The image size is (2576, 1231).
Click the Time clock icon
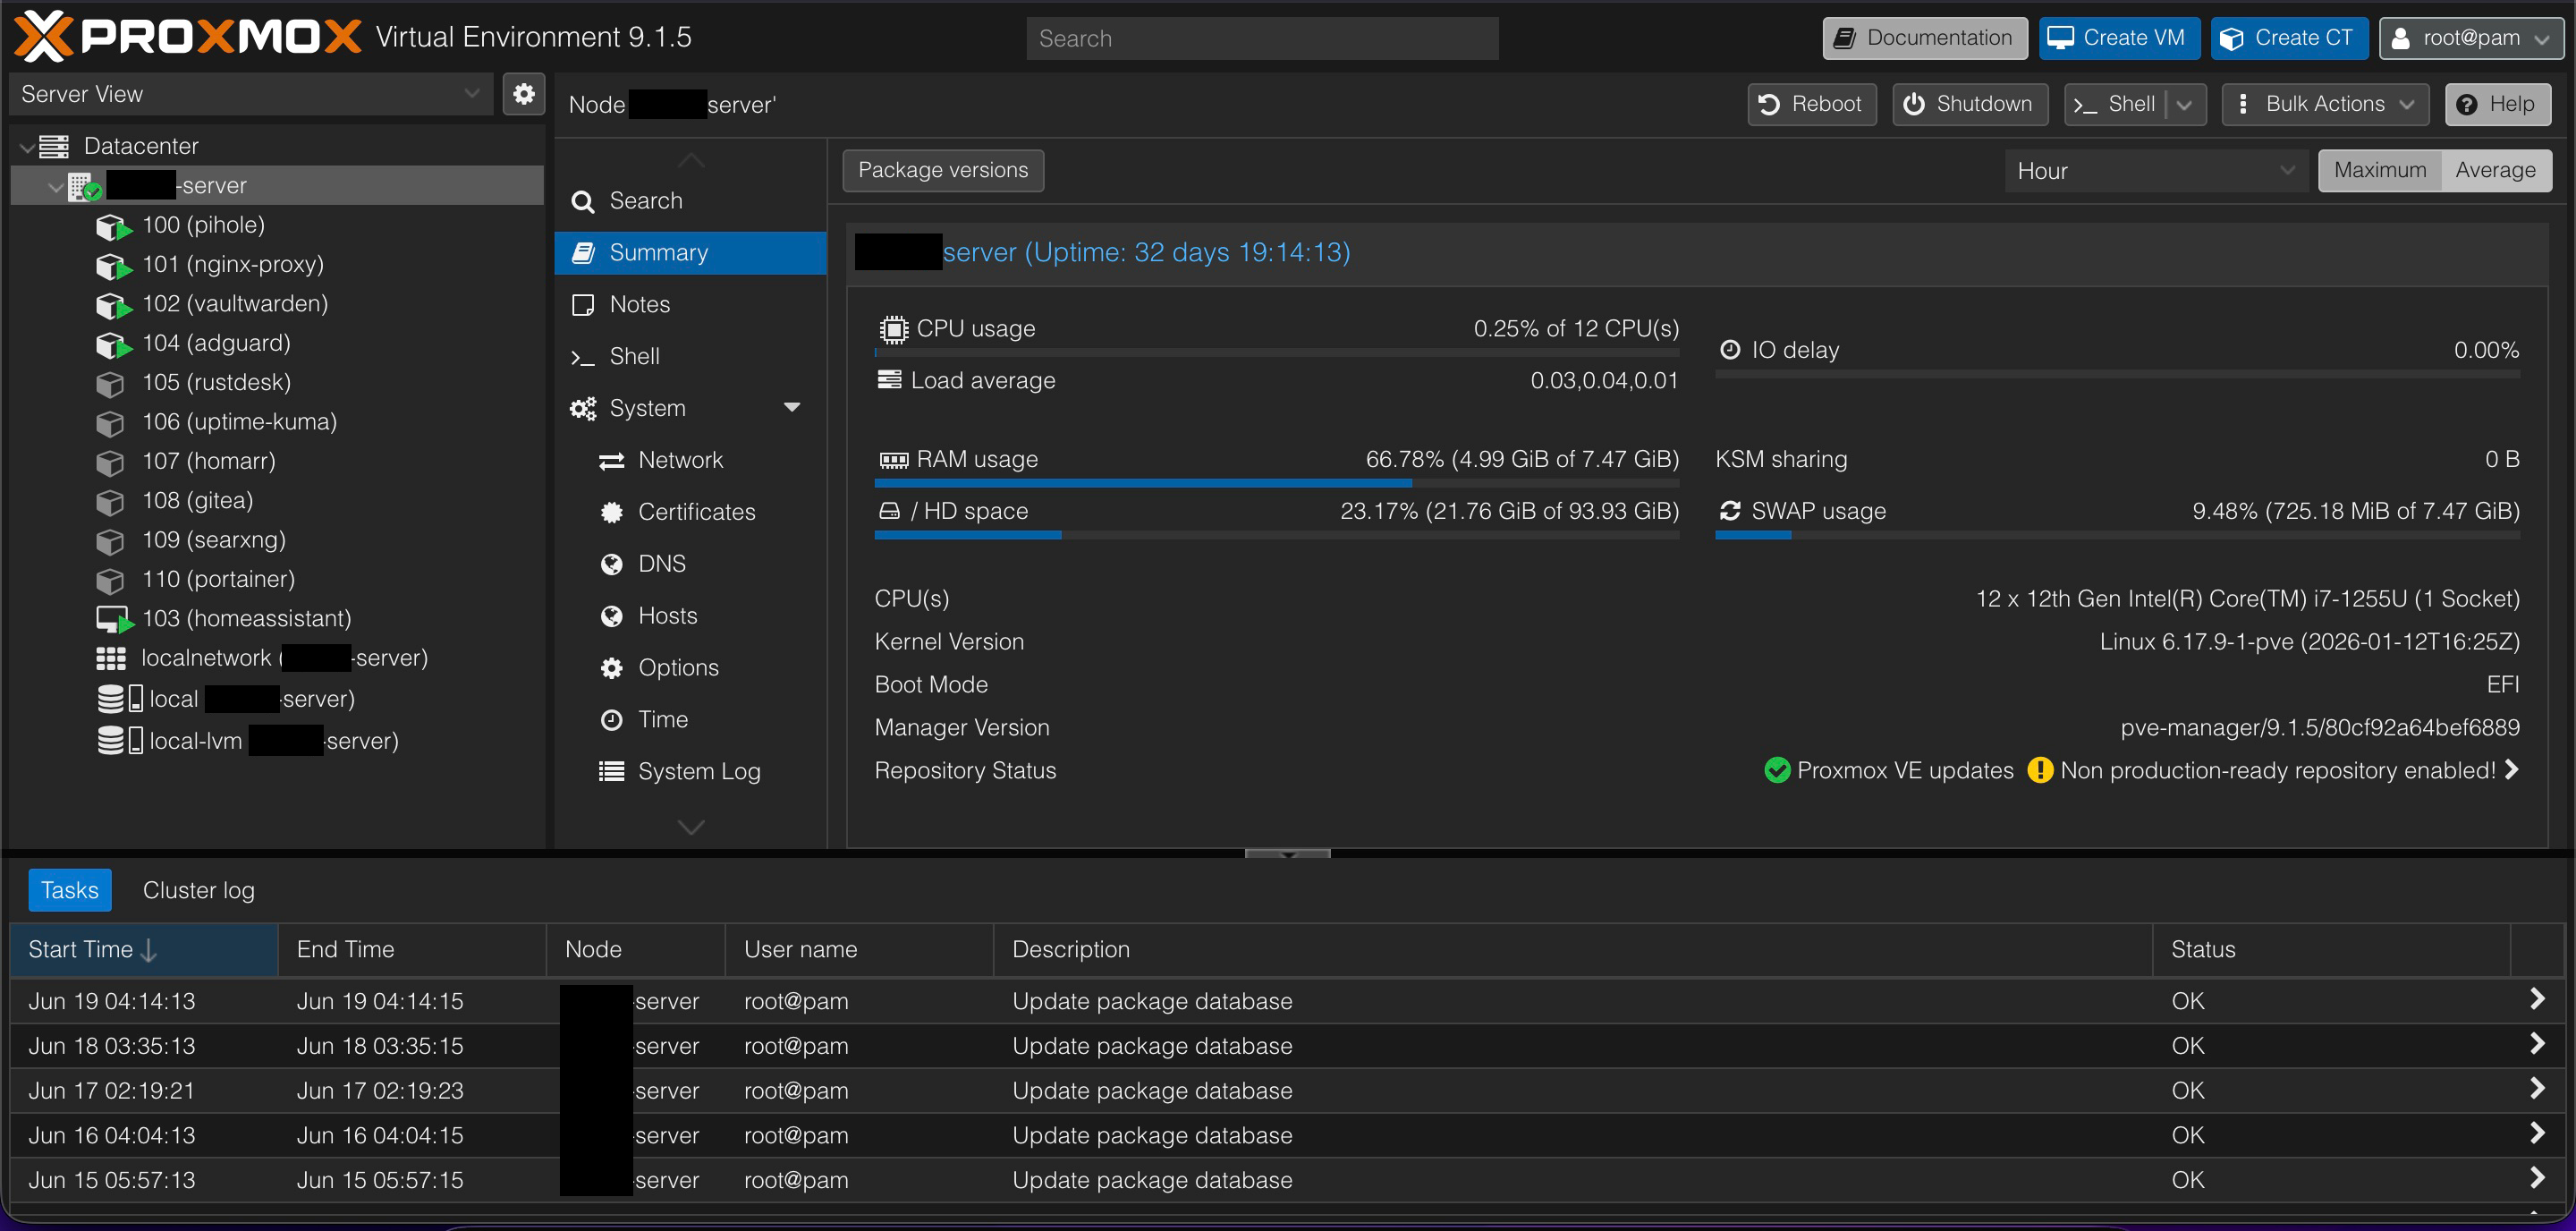611,721
